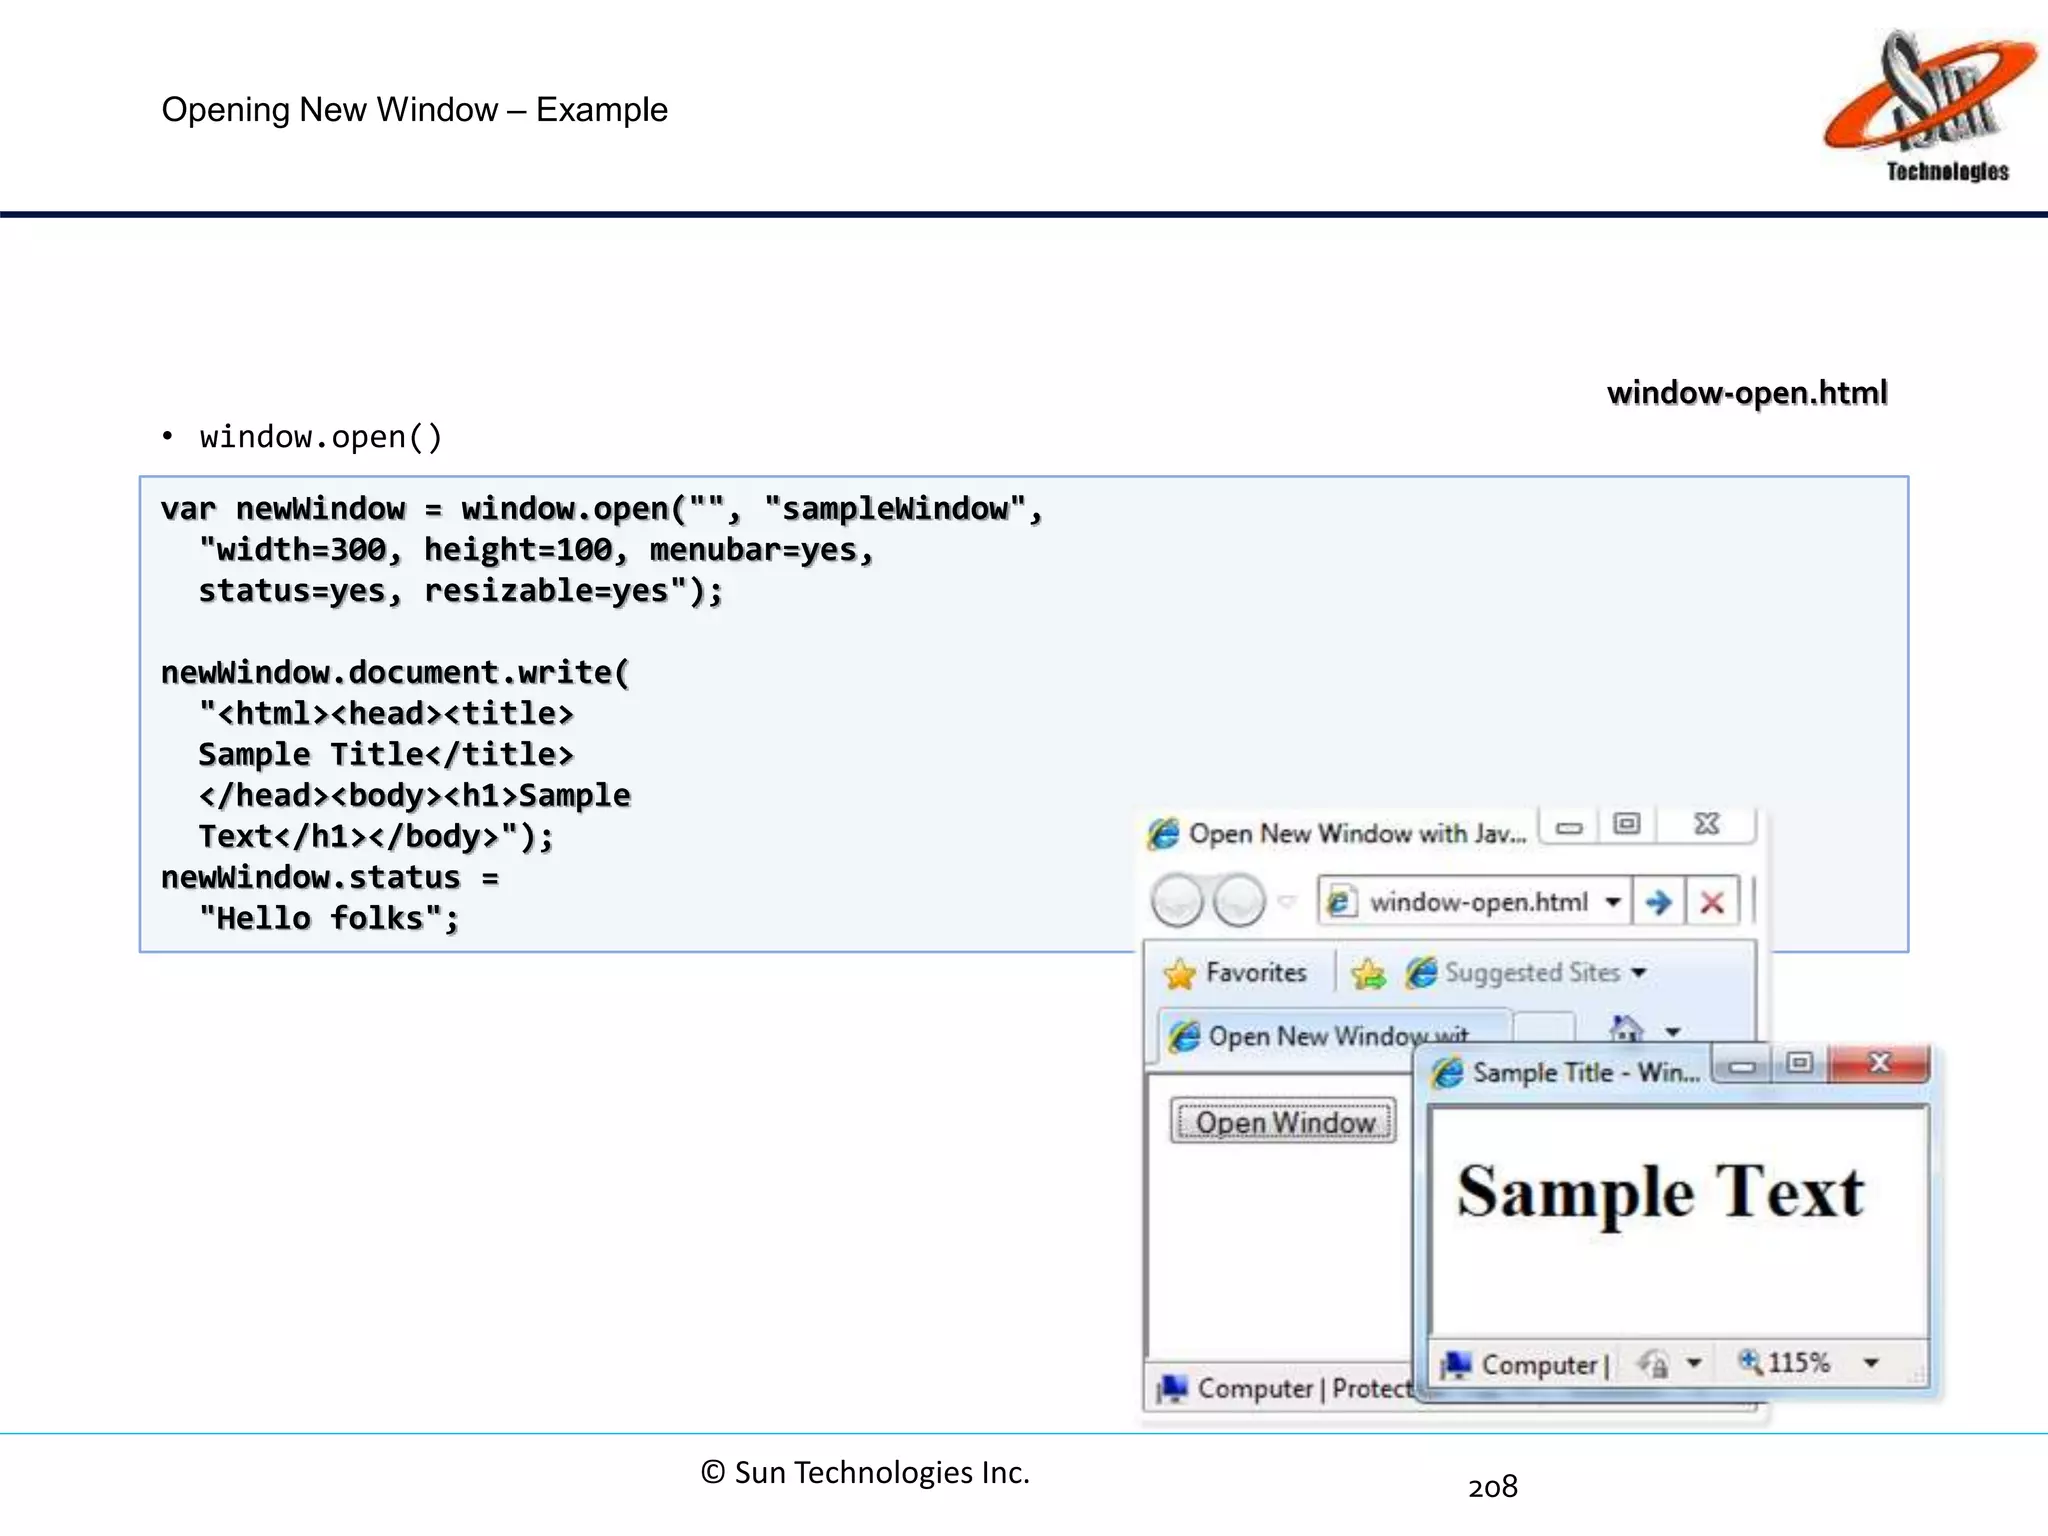Click resize grip of Sample Title window
2048x1536 pixels.
(1916, 1377)
